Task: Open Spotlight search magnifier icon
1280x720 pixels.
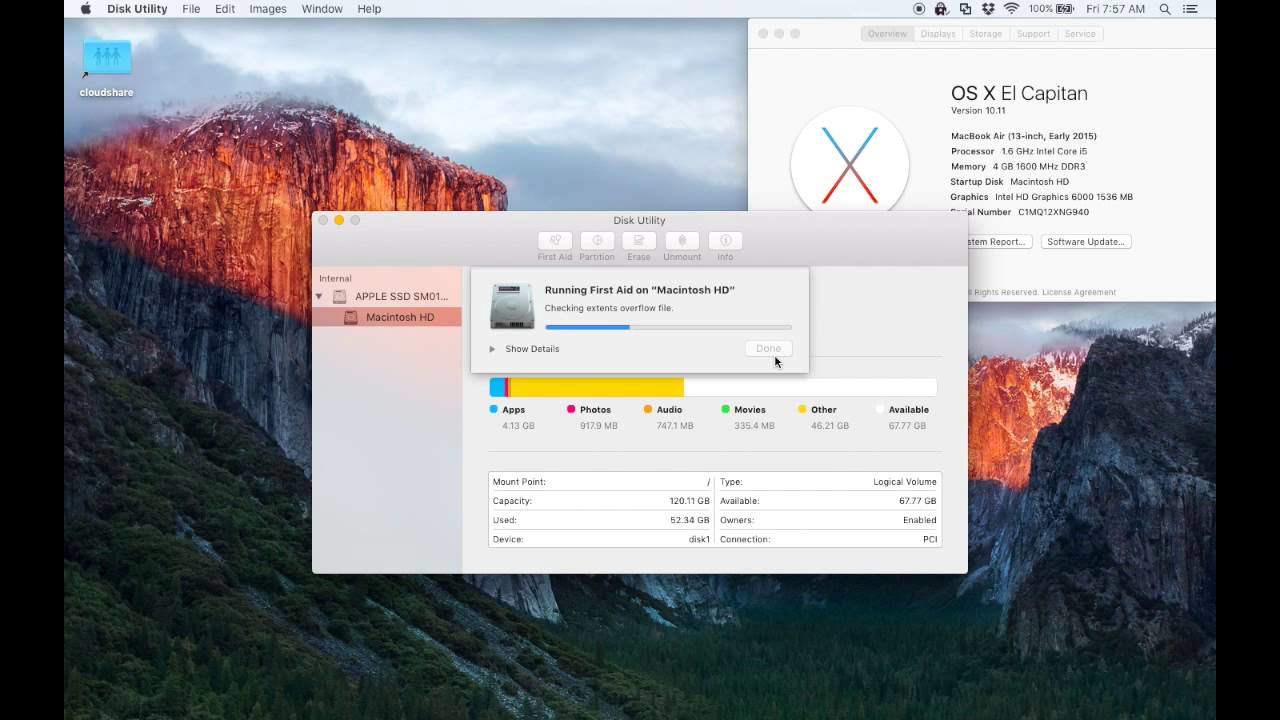Action: click(x=1165, y=9)
